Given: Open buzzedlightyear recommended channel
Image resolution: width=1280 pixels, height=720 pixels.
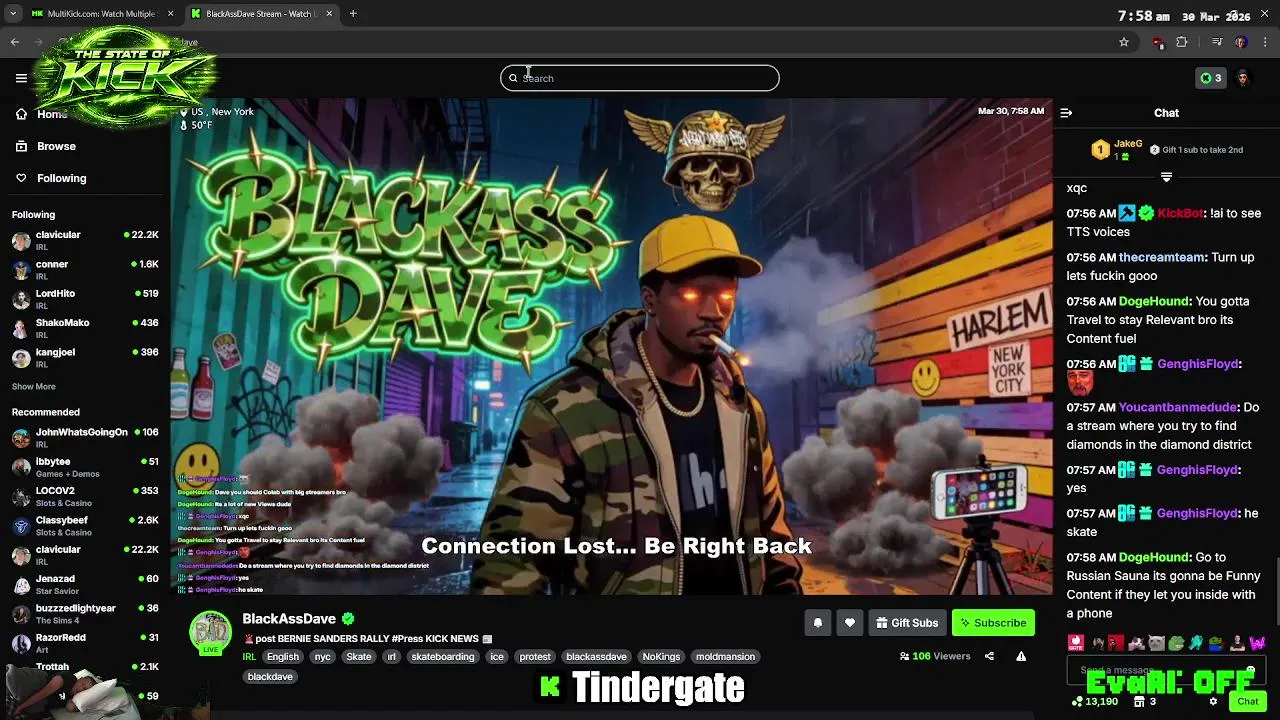Looking at the screenshot, I should point(85,613).
